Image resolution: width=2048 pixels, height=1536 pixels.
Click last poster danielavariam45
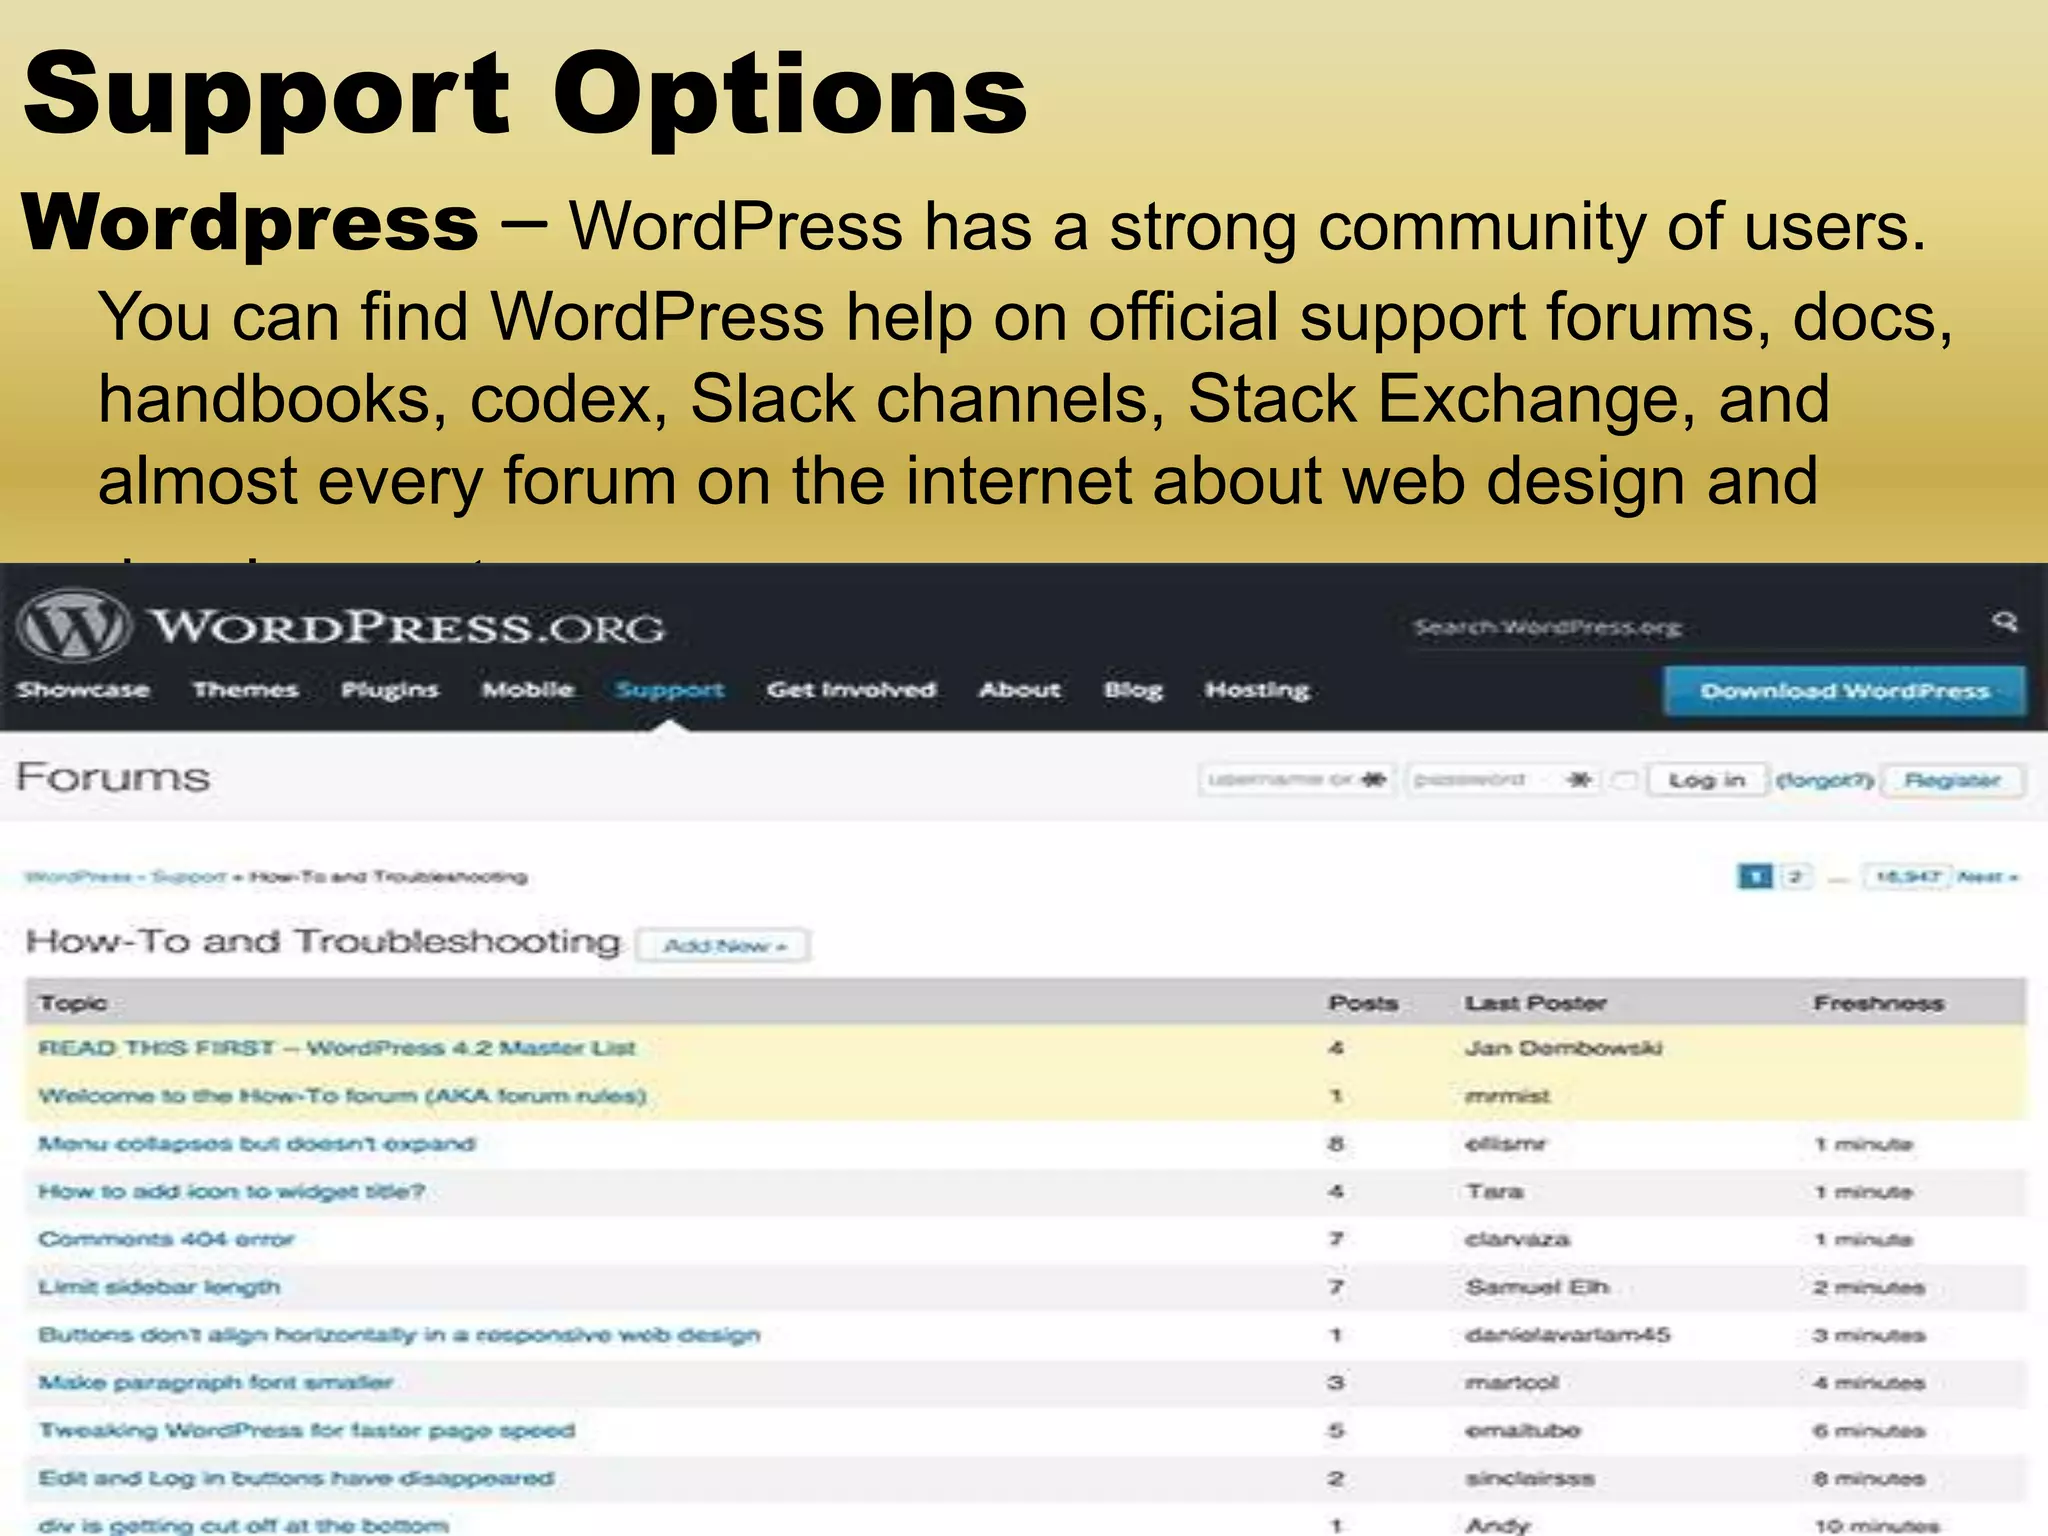(1567, 1335)
